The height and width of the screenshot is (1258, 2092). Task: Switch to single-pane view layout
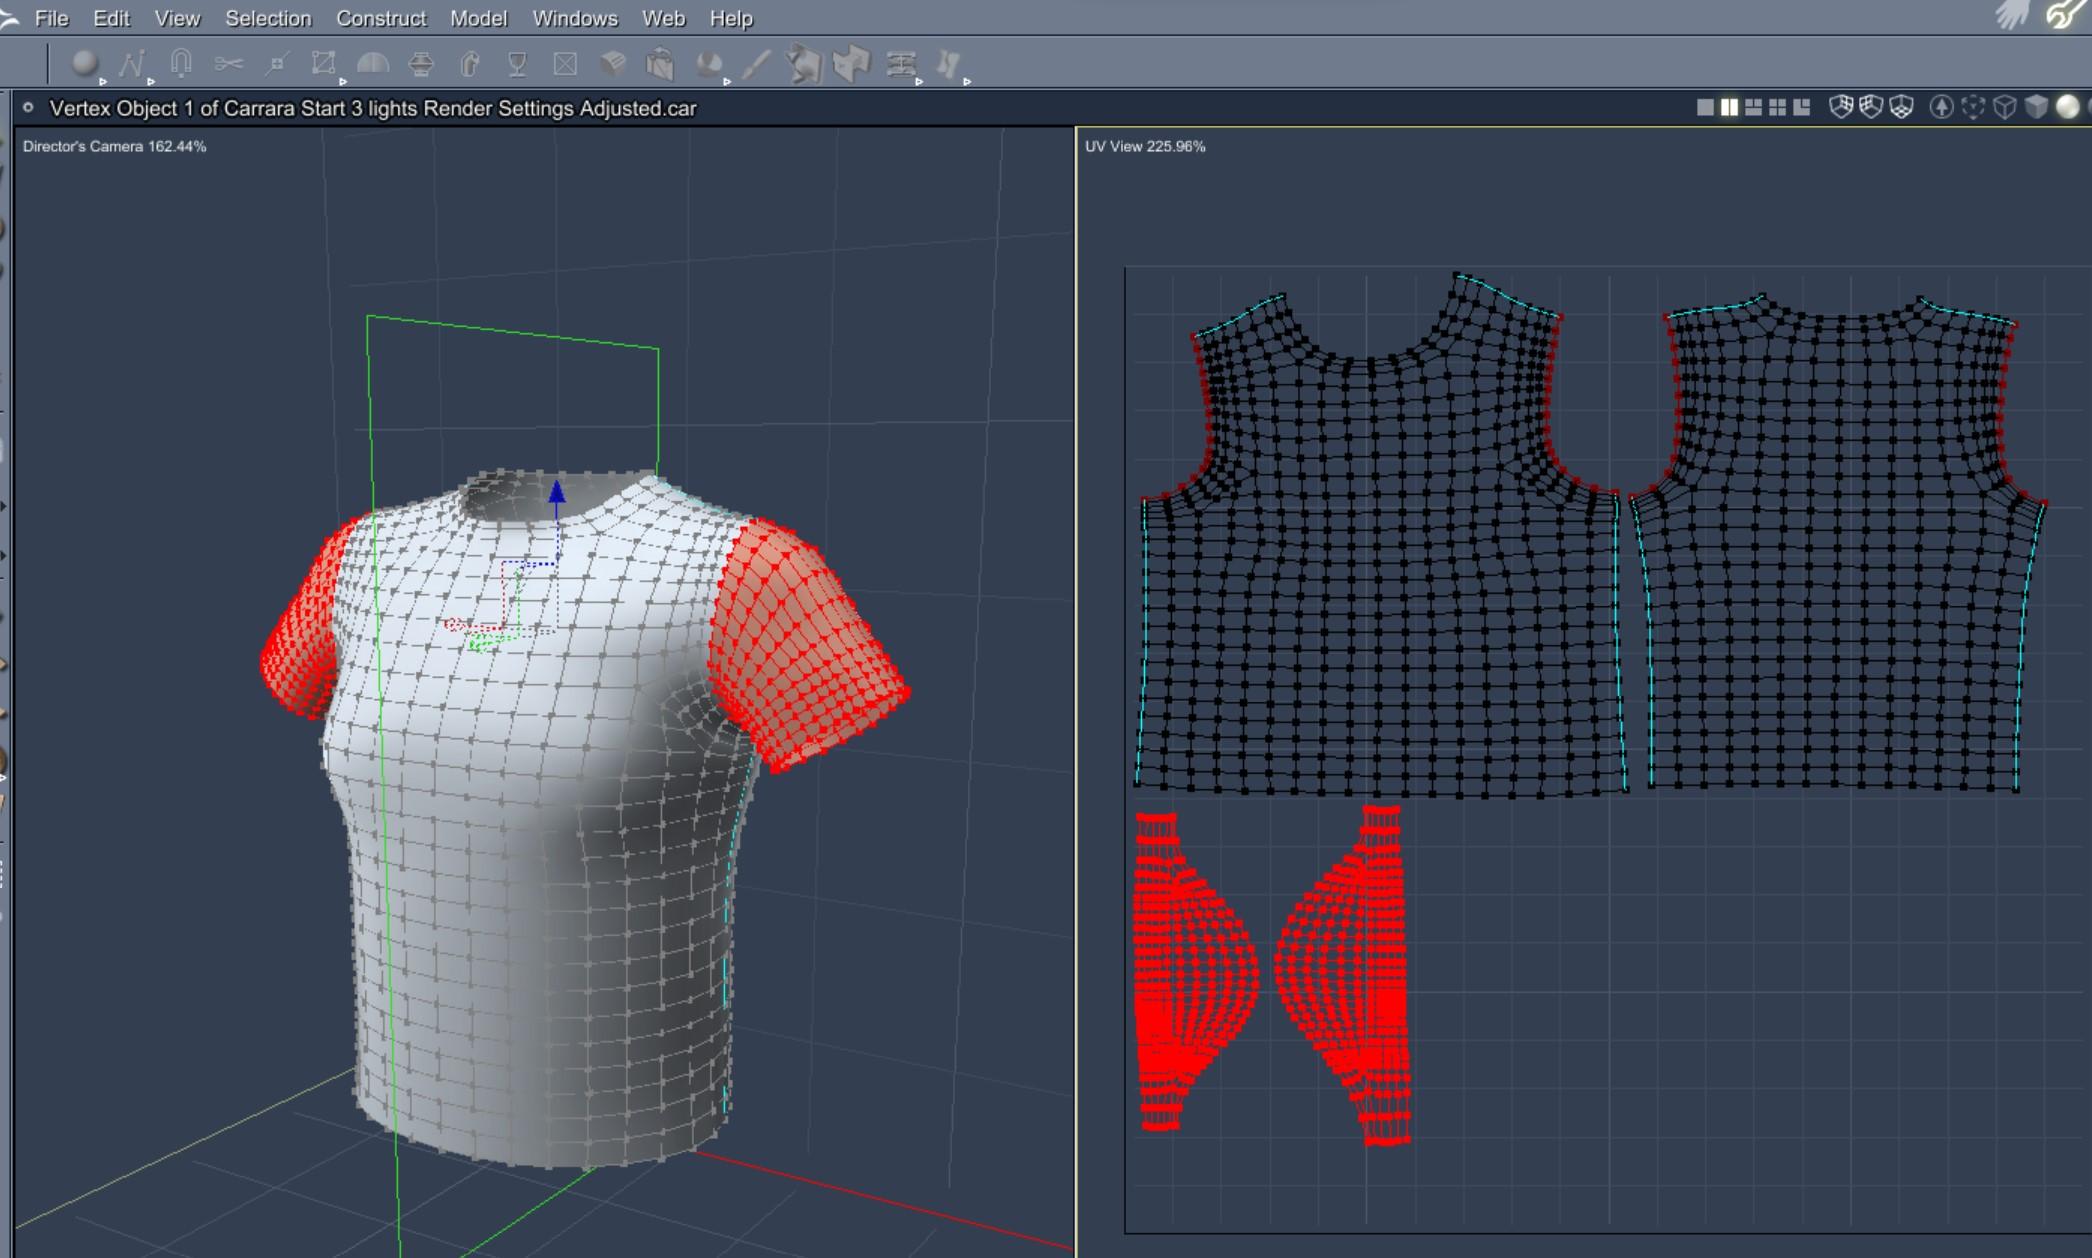(1705, 107)
